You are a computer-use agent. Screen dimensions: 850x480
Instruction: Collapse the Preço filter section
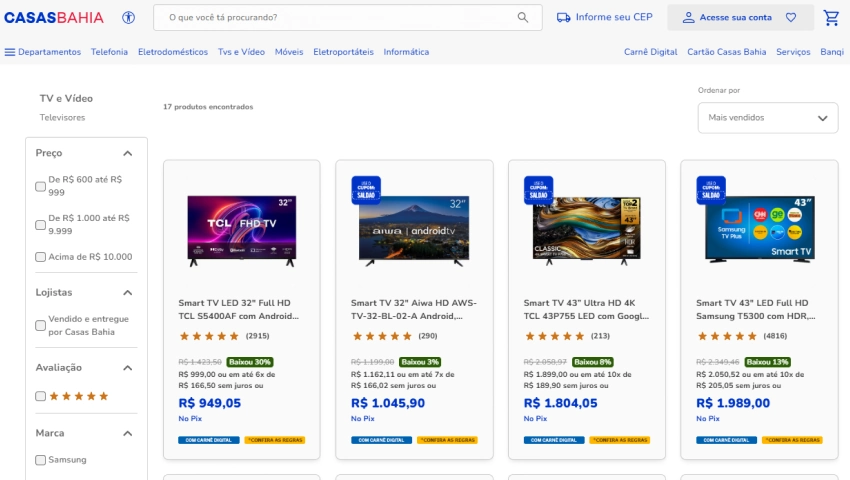(x=127, y=153)
